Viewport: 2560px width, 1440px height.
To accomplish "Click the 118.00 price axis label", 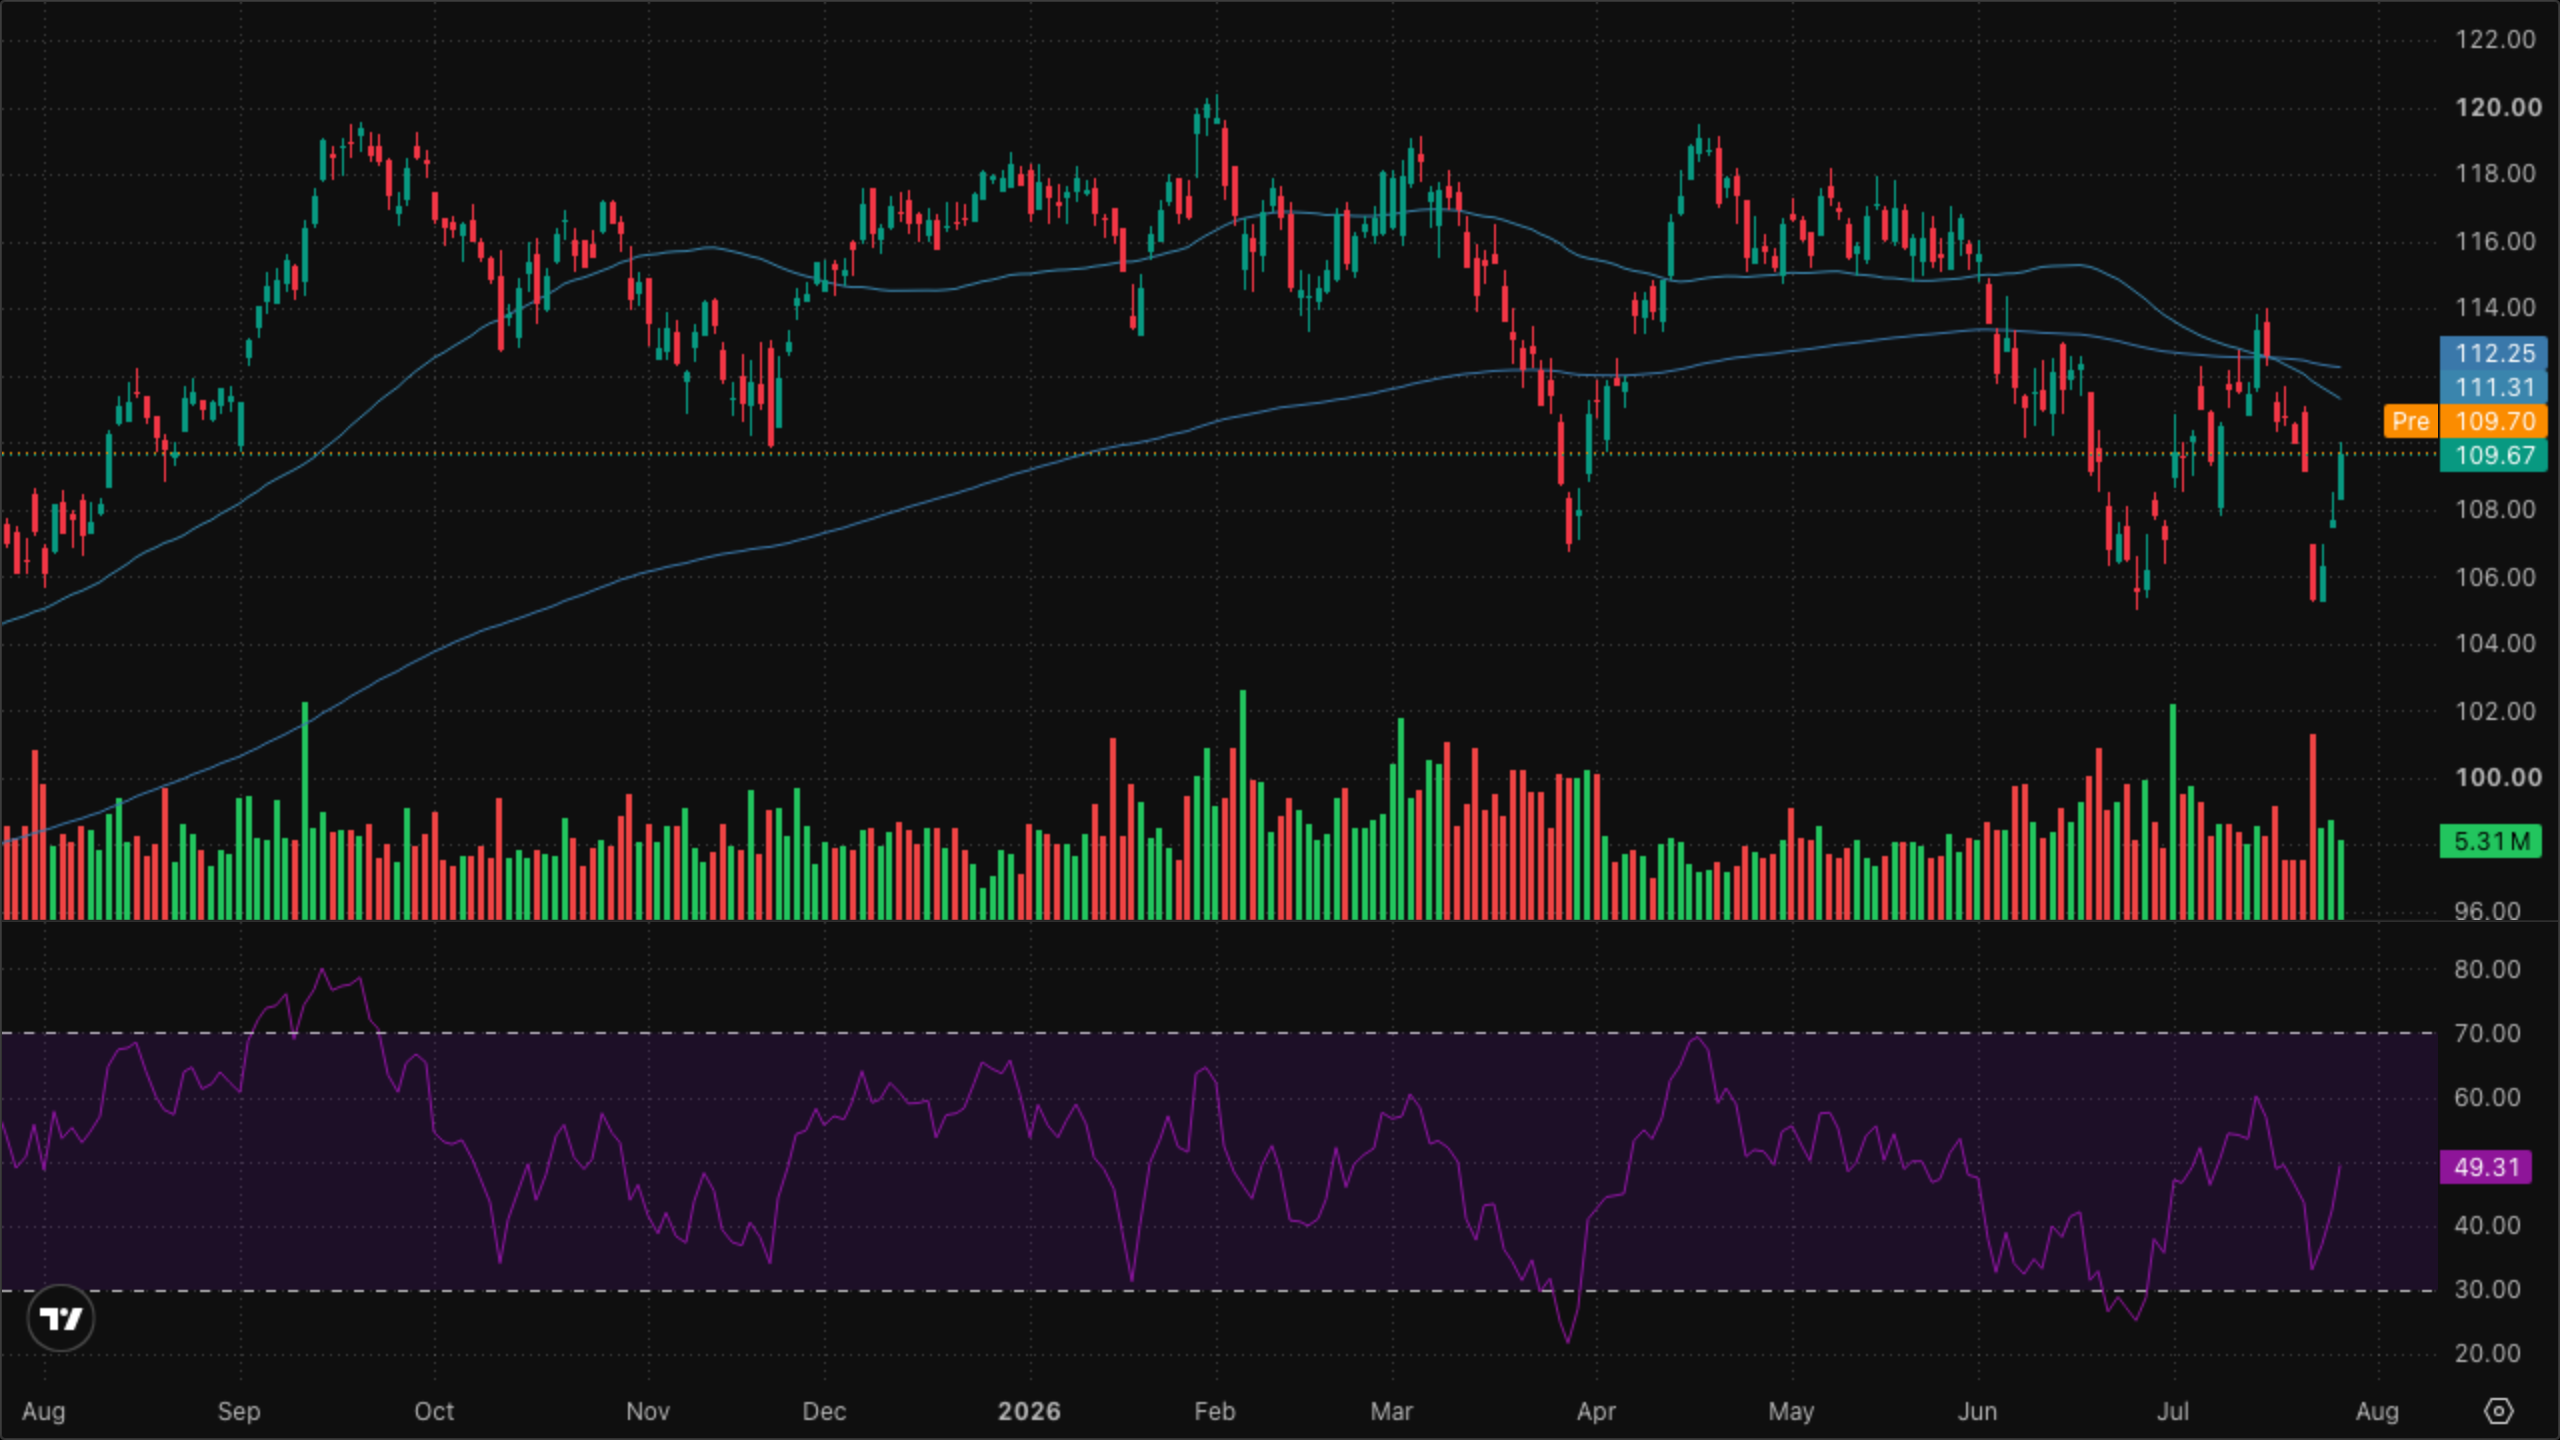I will click(2495, 174).
